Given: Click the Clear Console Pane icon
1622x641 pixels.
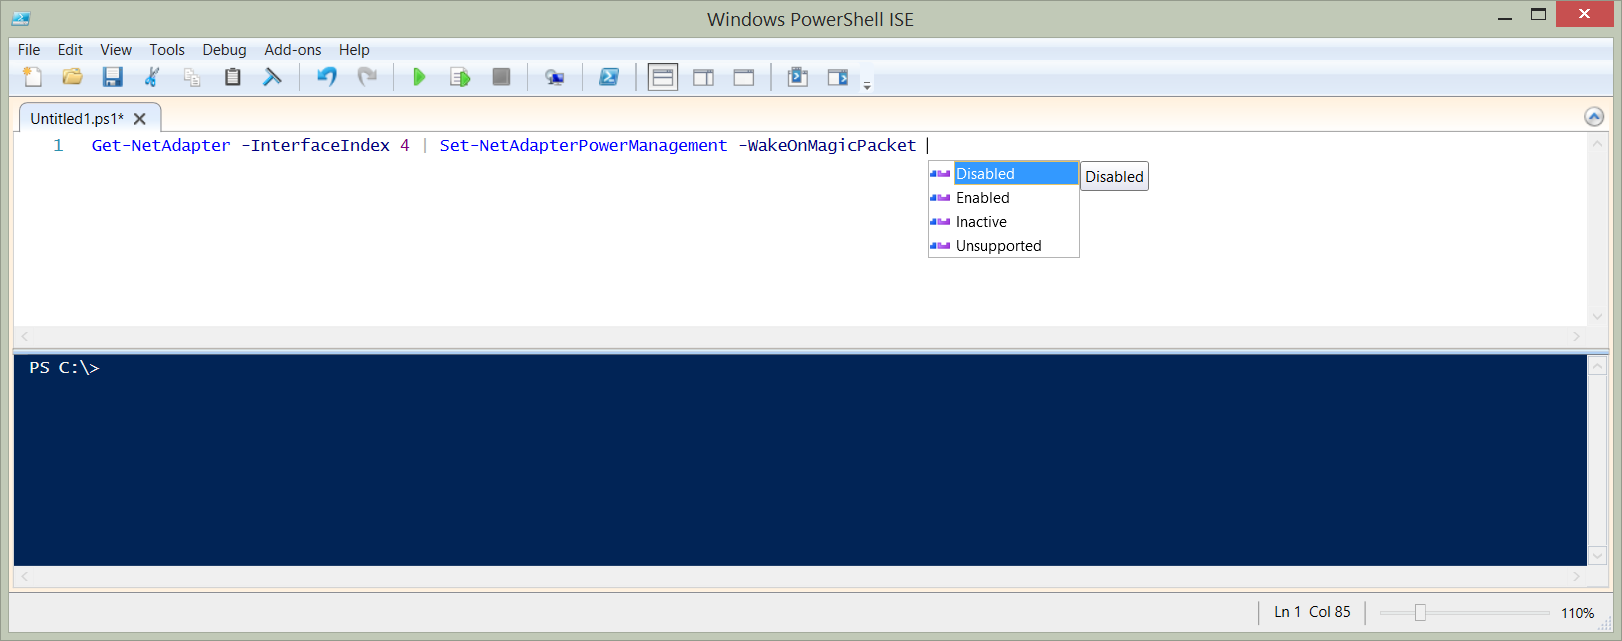Looking at the screenshot, I should tap(272, 77).
